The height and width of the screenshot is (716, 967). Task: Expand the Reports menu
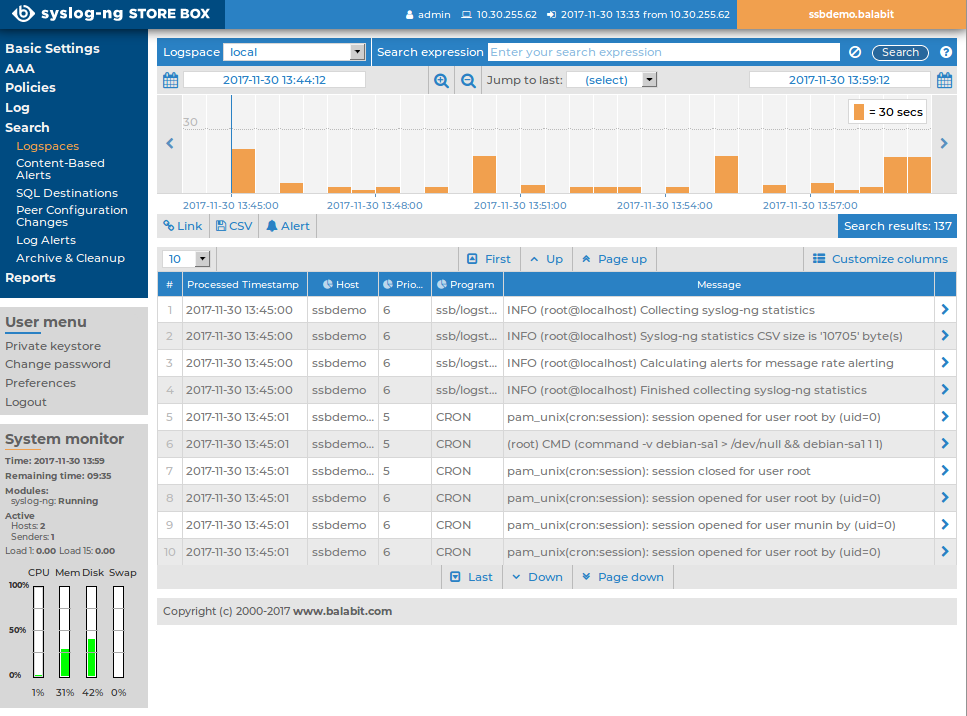point(30,278)
